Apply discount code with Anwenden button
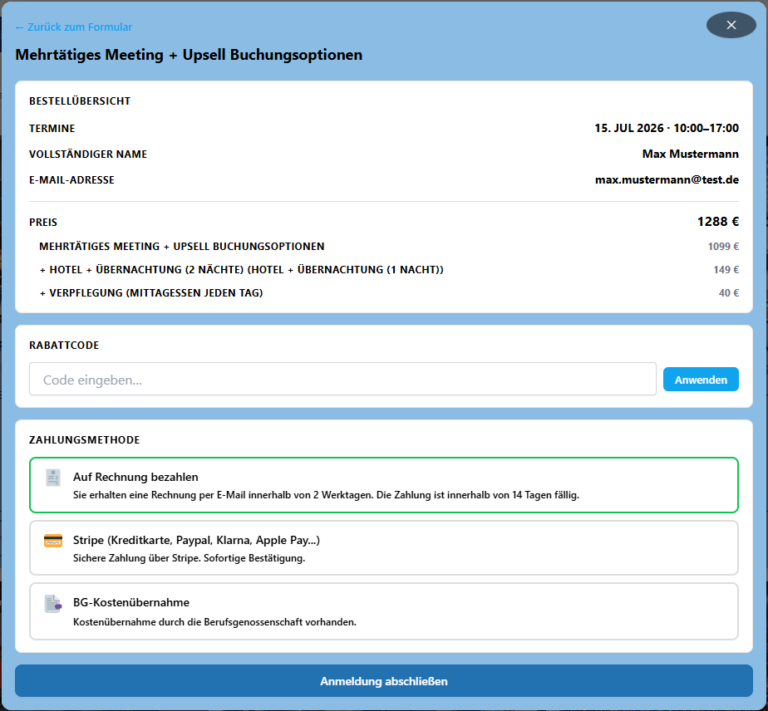Screen dimensions: 768x711 point(700,379)
